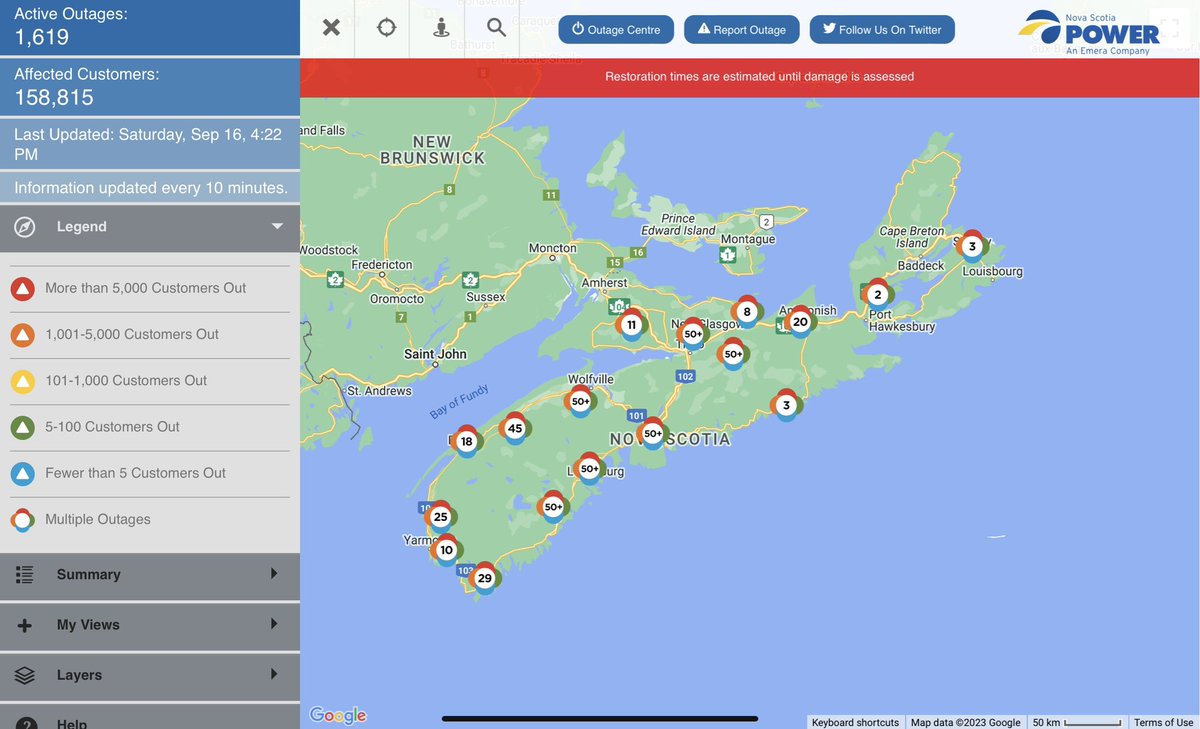Click the 50 km map scale control
Image resolution: width=1200 pixels, height=729 pixels.
click(x=1077, y=722)
